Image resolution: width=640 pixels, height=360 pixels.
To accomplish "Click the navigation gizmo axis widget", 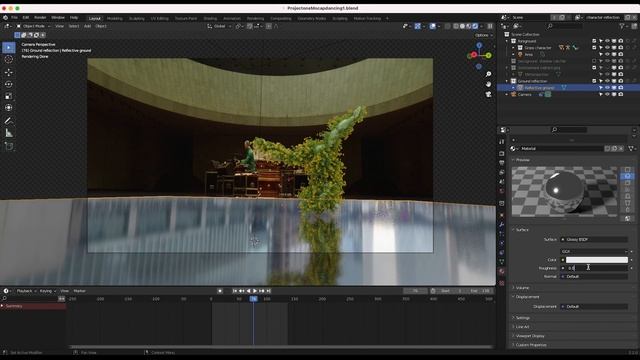I will (479, 56).
